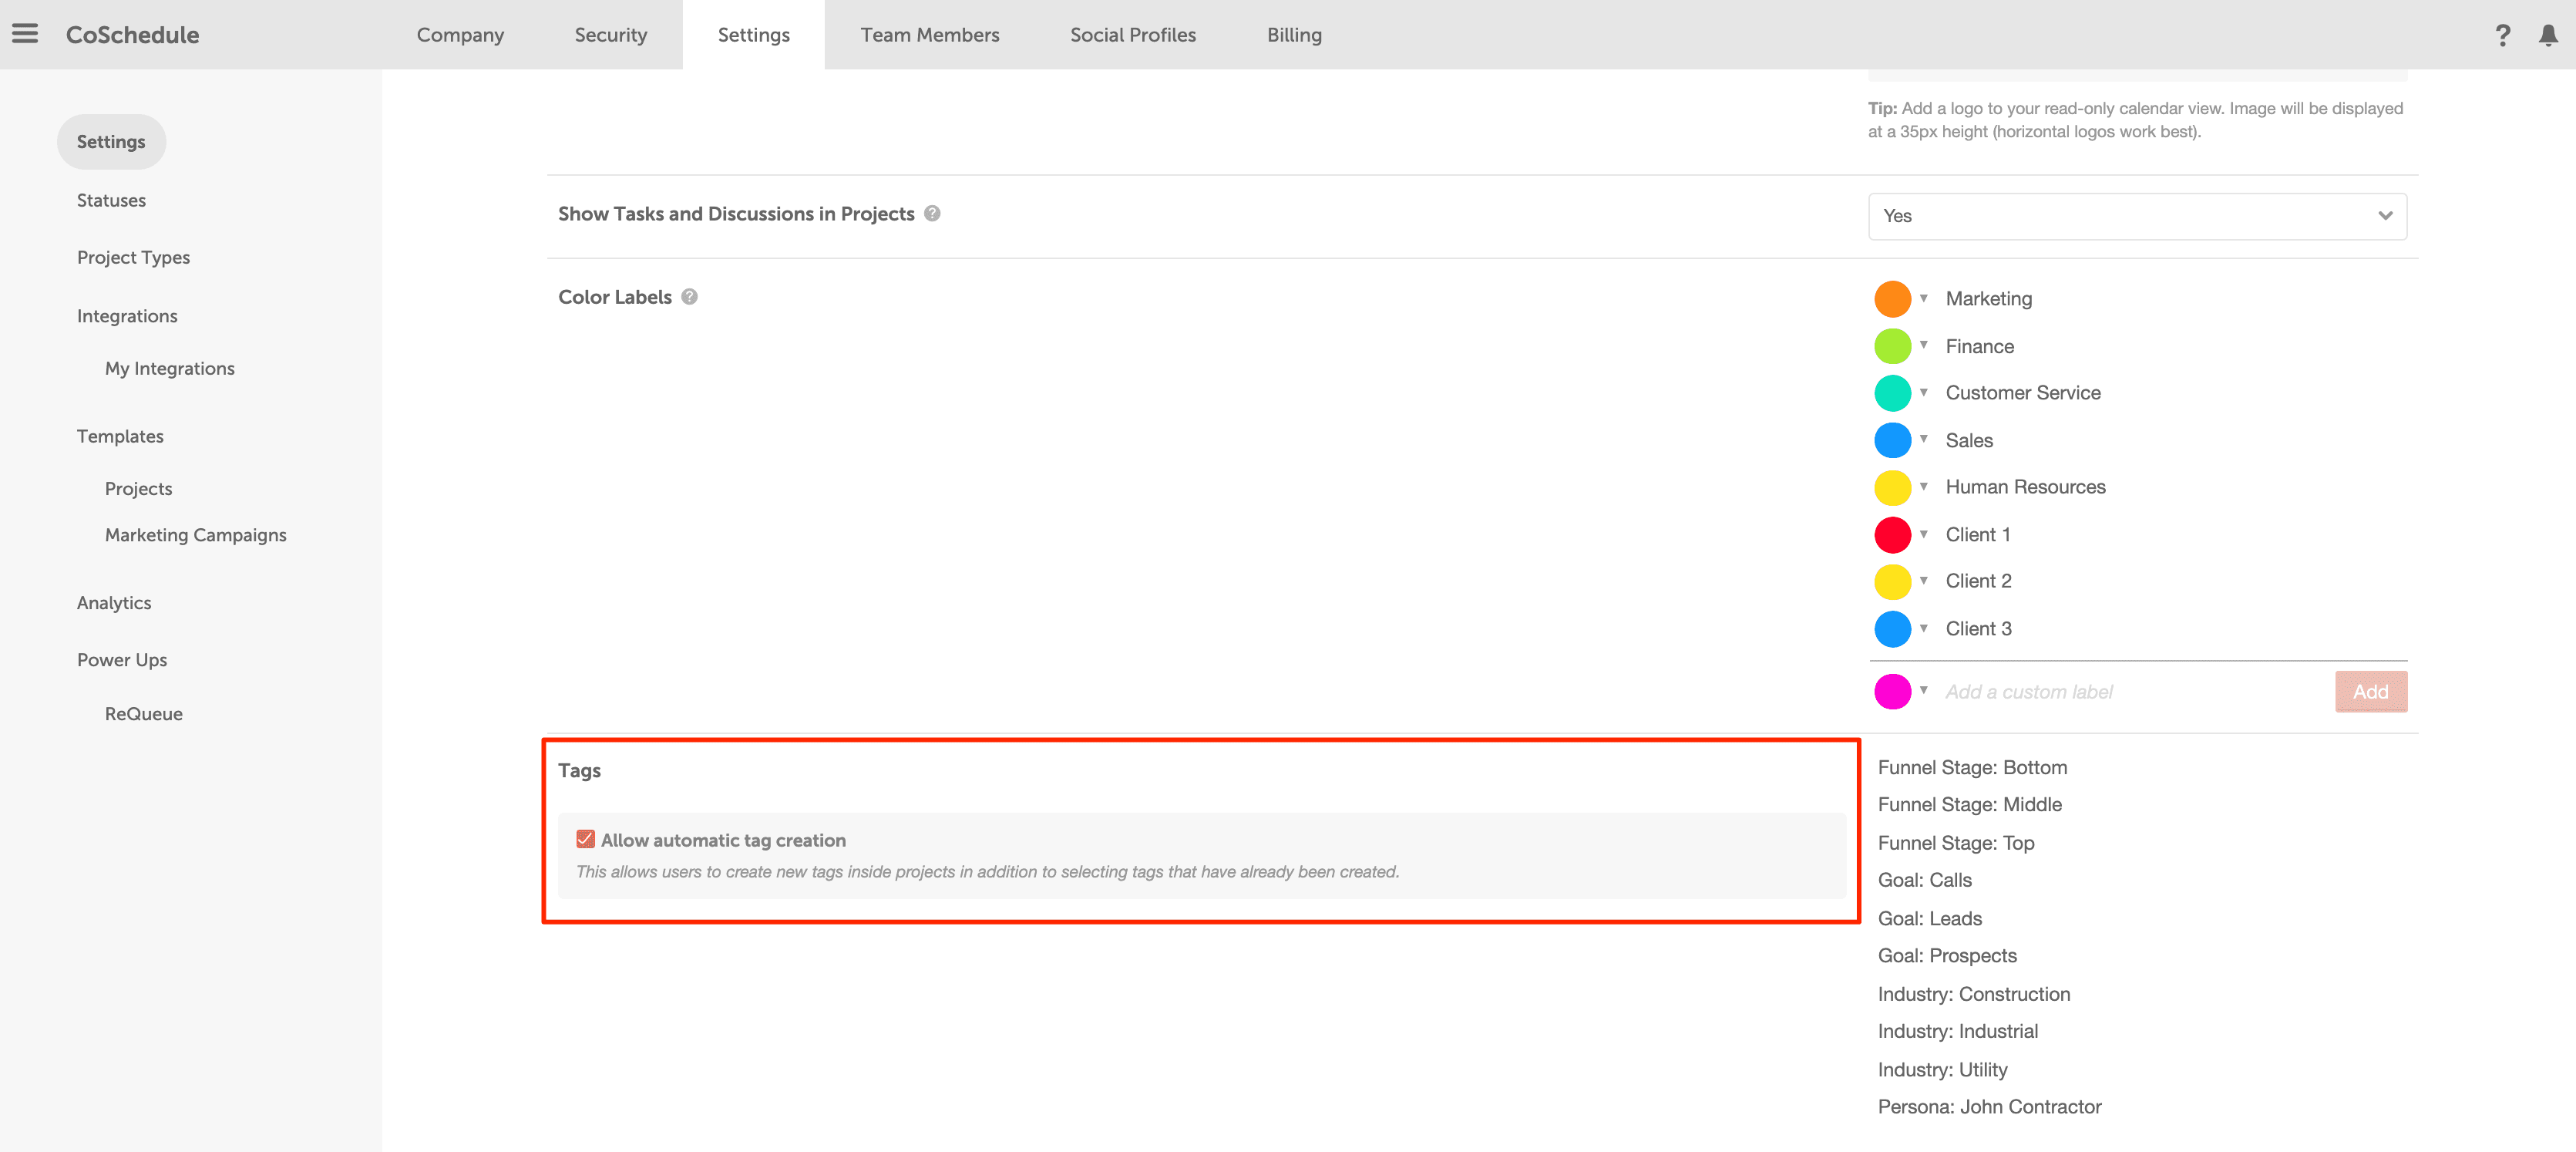Click the Funnel Stage: Top tag
This screenshot has height=1152, width=2576.
pos(1955,842)
